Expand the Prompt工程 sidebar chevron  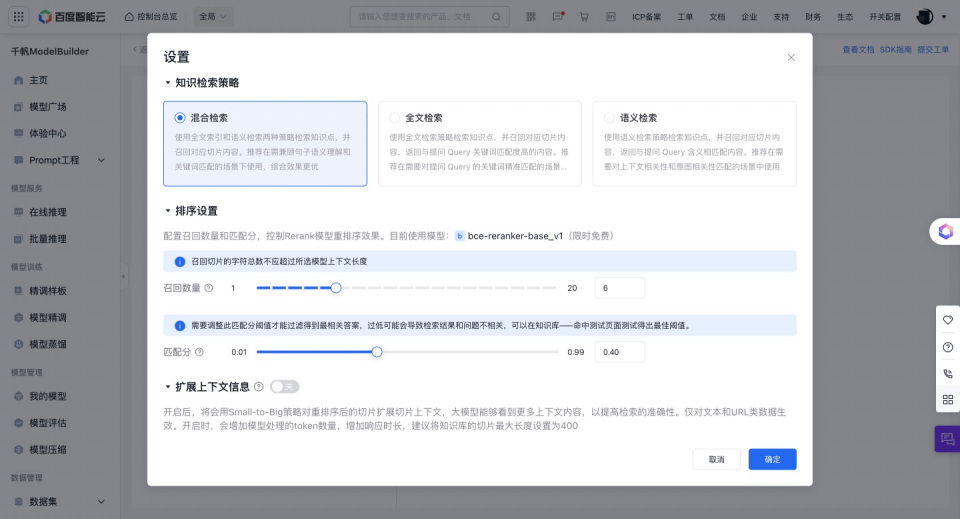tap(102, 160)
